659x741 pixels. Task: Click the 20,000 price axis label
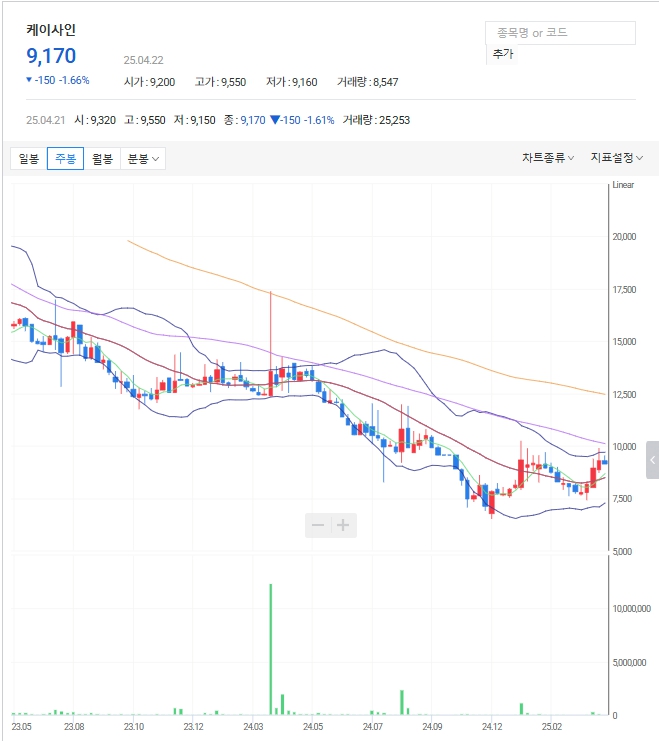click(624, 236)
